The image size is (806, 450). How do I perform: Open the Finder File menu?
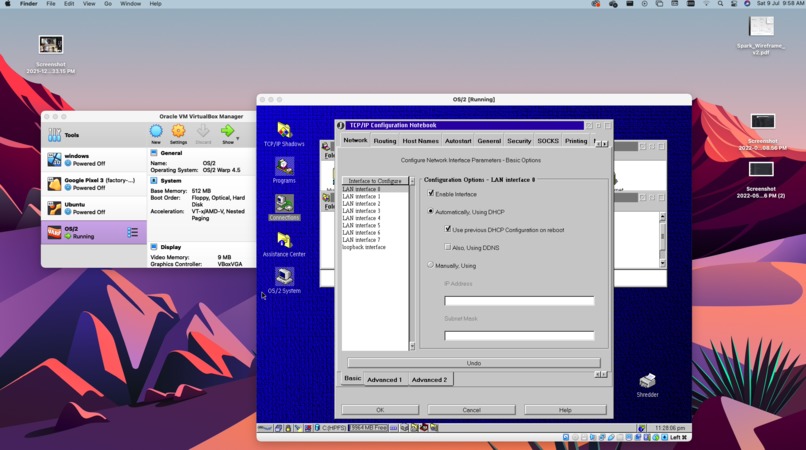[x=51, y=4]
